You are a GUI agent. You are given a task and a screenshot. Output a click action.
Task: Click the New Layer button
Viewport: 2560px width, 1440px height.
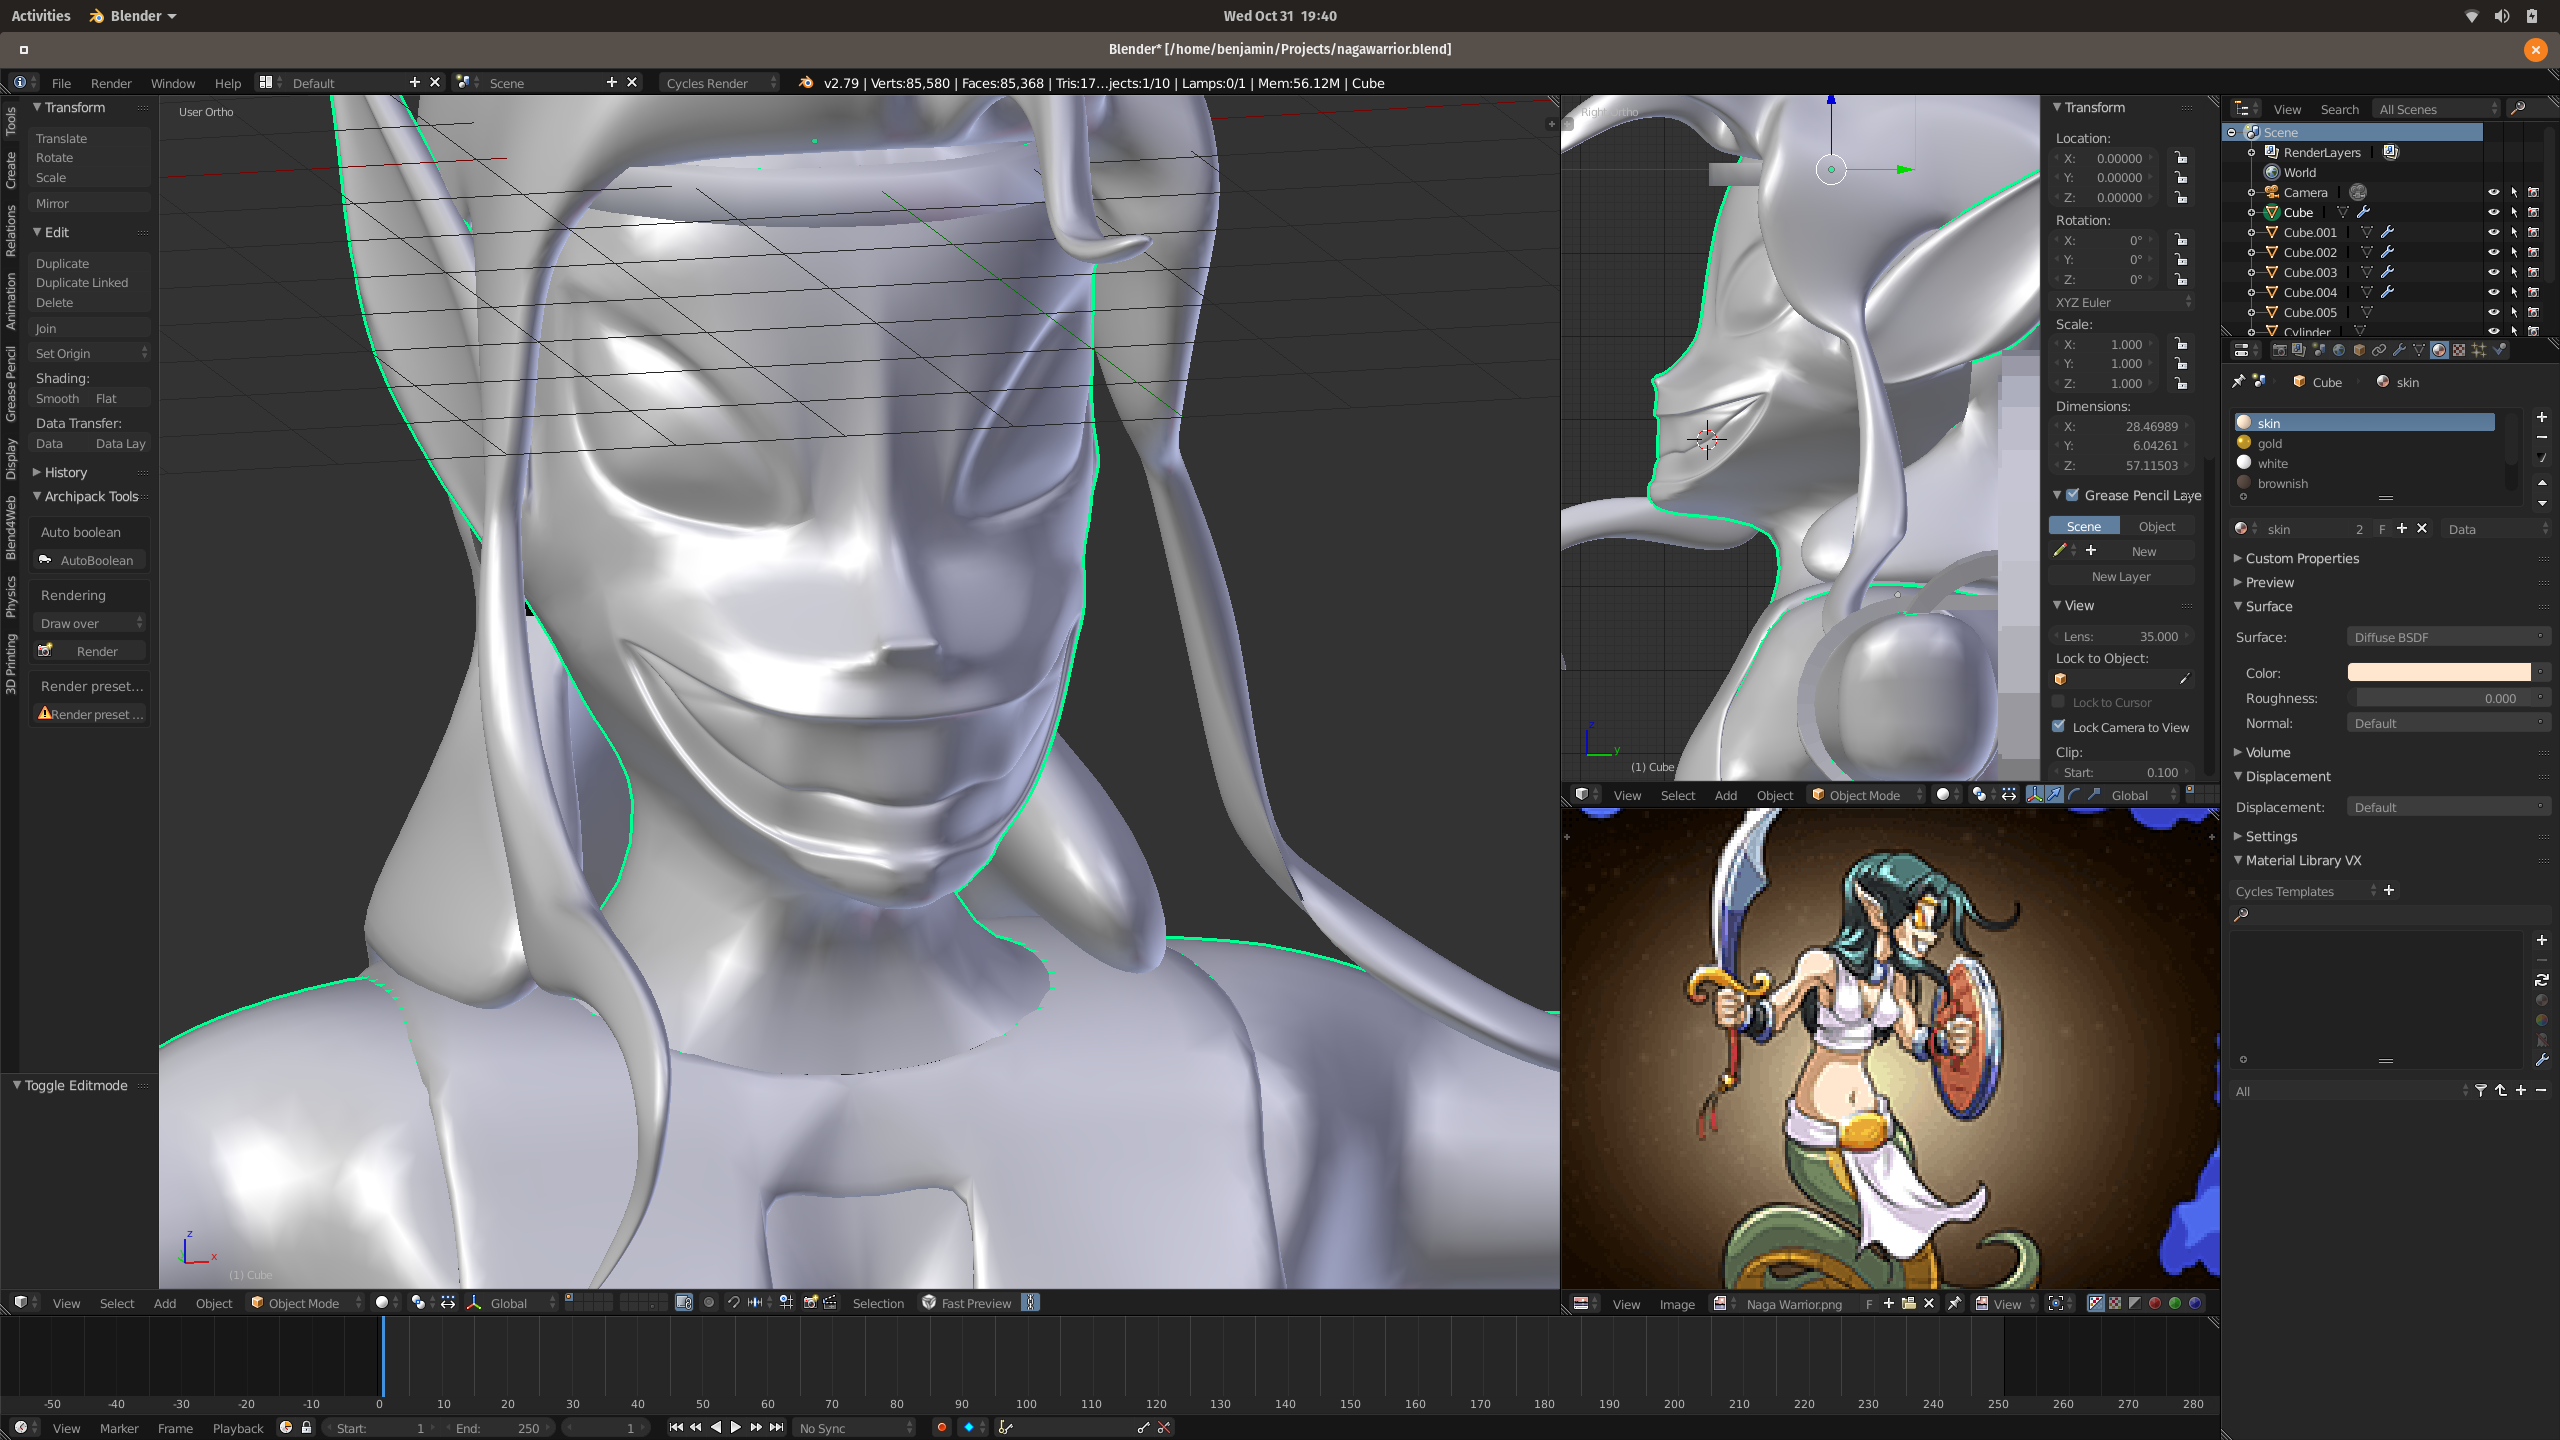coord(2120,576)
